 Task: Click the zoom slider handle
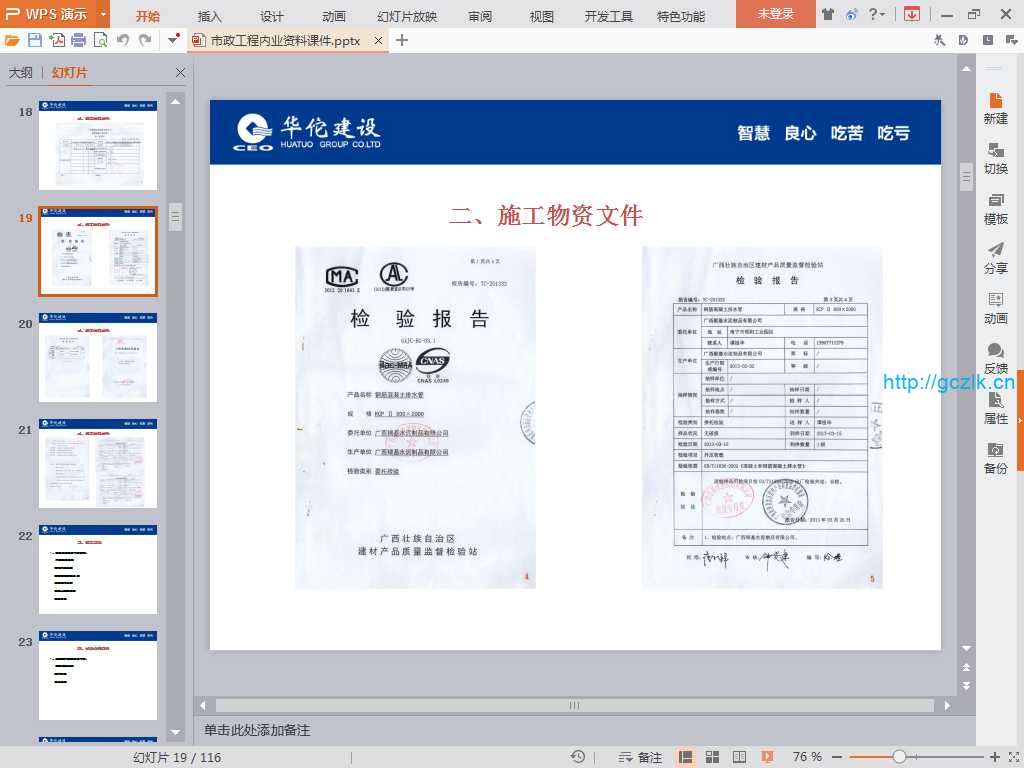pyautogui.click(x=899, y=757)
